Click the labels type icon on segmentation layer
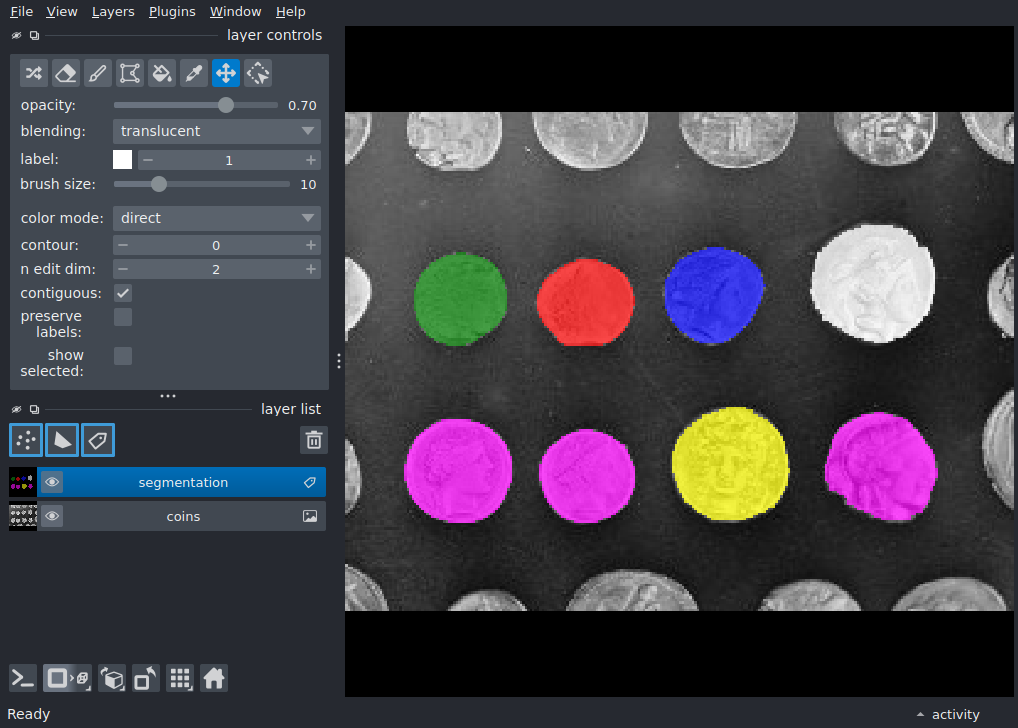The width and height of the screenshot is (1018, 728). [x=310, y=483]
